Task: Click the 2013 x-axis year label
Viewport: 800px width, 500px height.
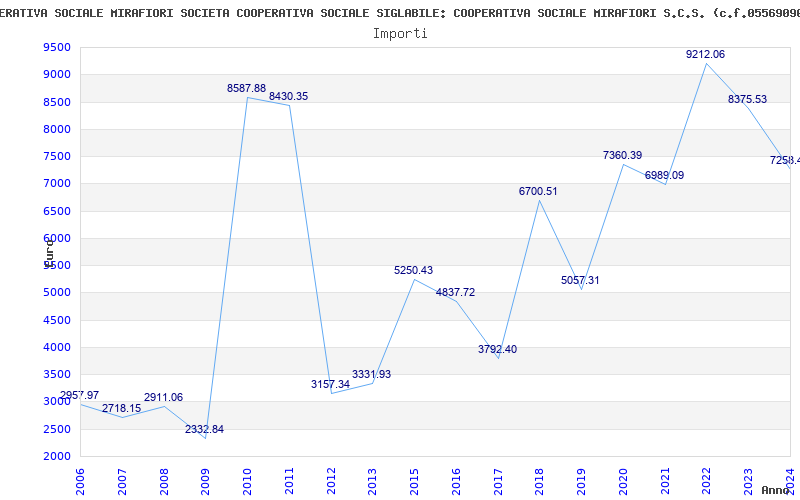Action: coord(372,482)
